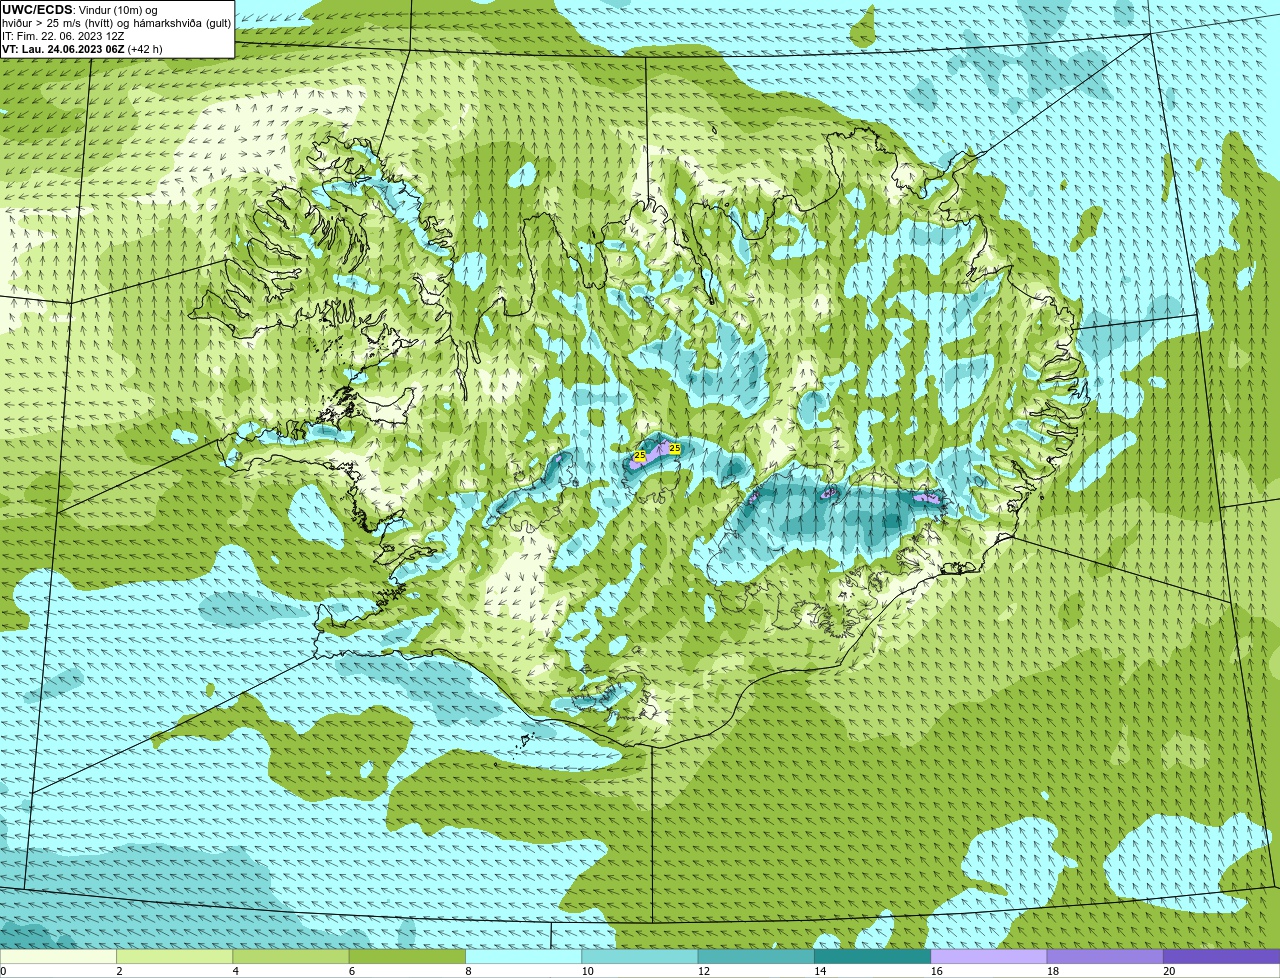Click the legend scale label '2'
Screen dimensions: 1280x978
pos(119,971)
